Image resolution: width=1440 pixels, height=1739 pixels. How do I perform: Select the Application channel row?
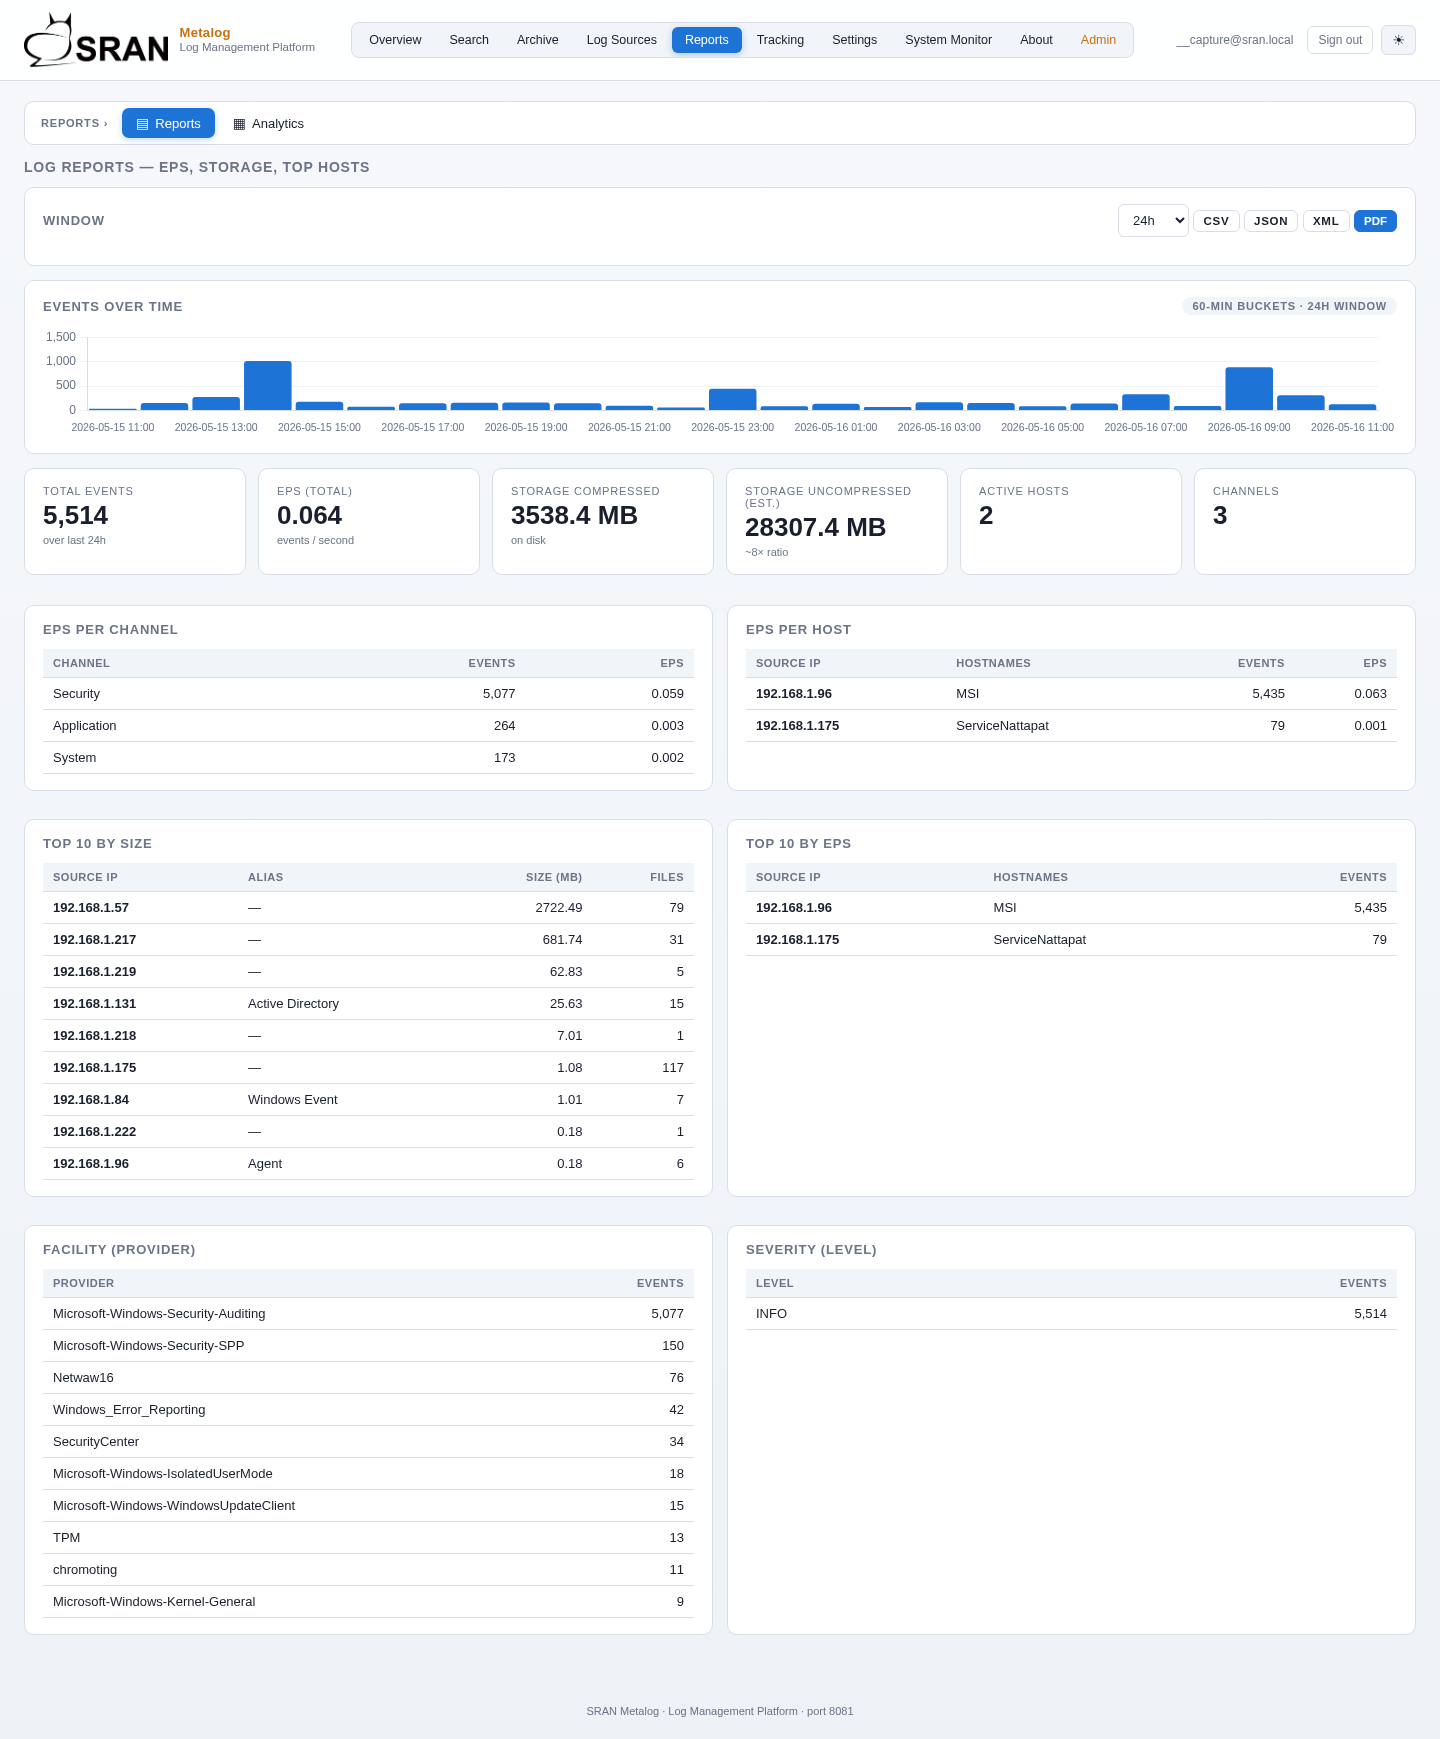tap(368, 726)
